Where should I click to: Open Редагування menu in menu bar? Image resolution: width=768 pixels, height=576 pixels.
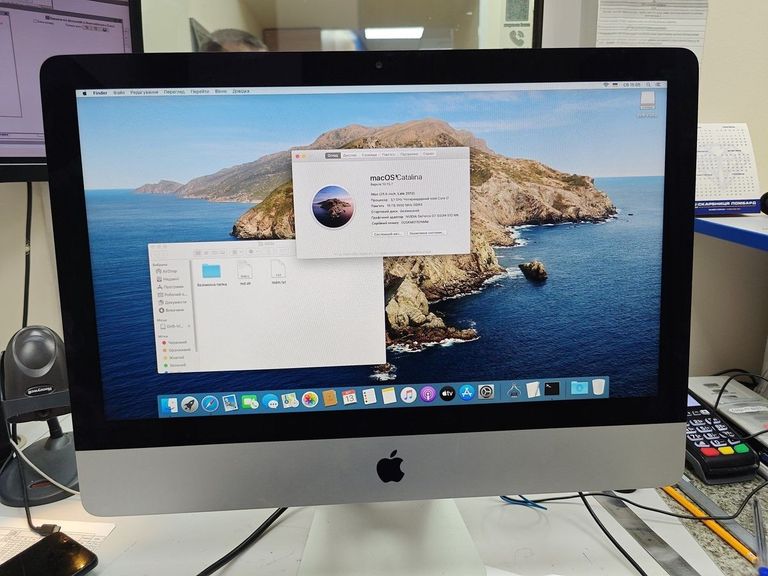coord(144,92)
